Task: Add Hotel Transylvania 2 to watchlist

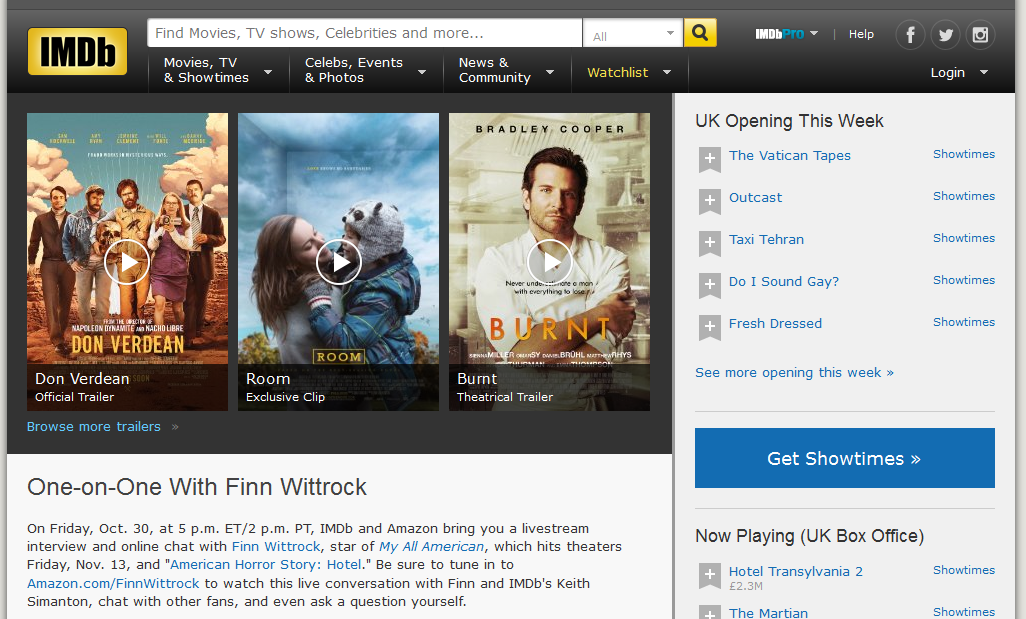Action: [x=710, y=575]
